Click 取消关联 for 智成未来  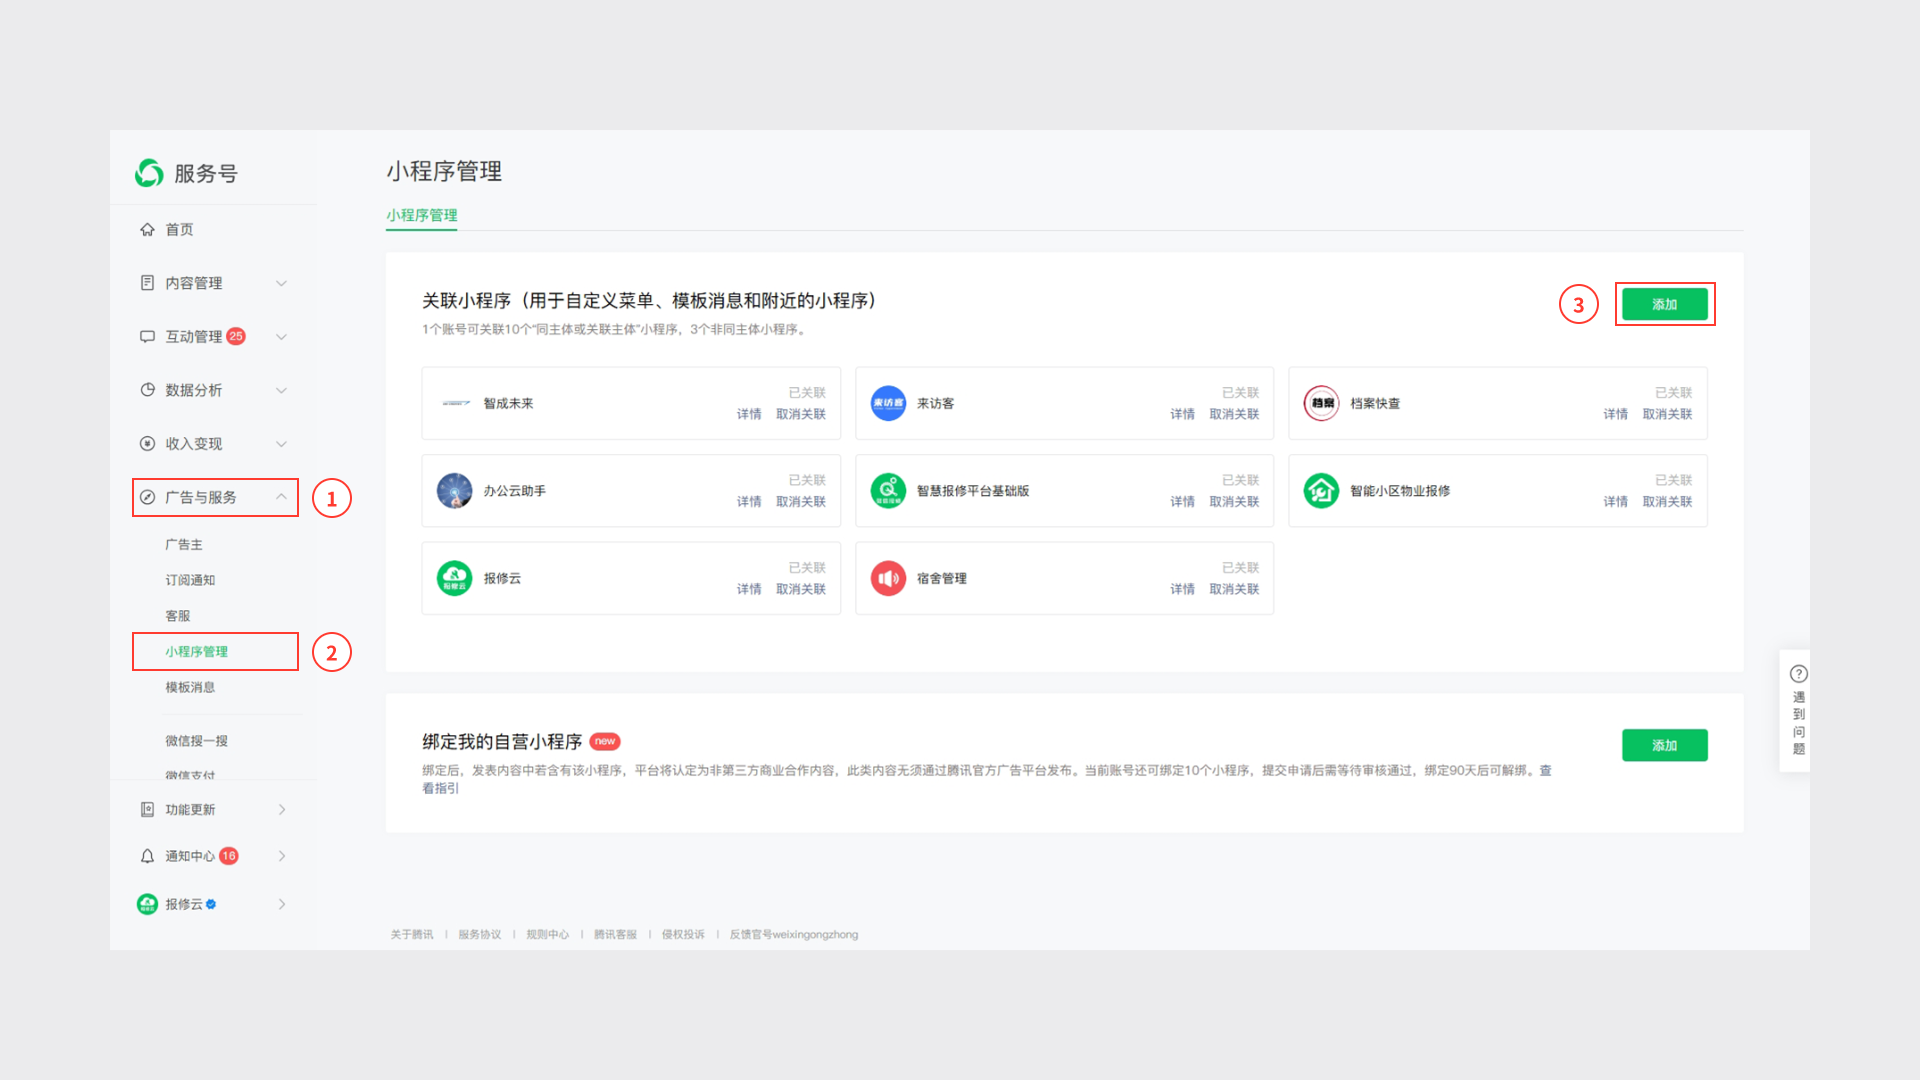(x=800, y=414)
